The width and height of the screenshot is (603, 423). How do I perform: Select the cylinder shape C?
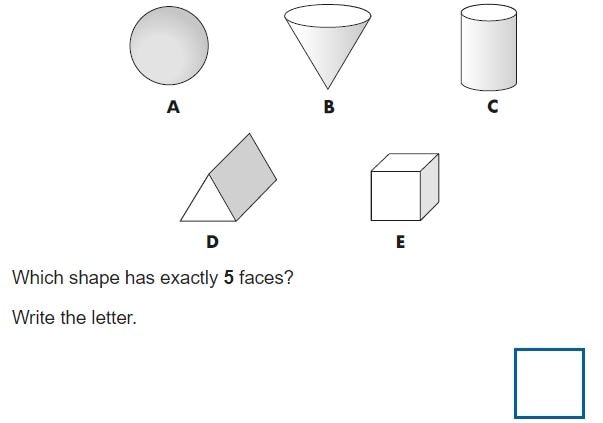point(489,47)
